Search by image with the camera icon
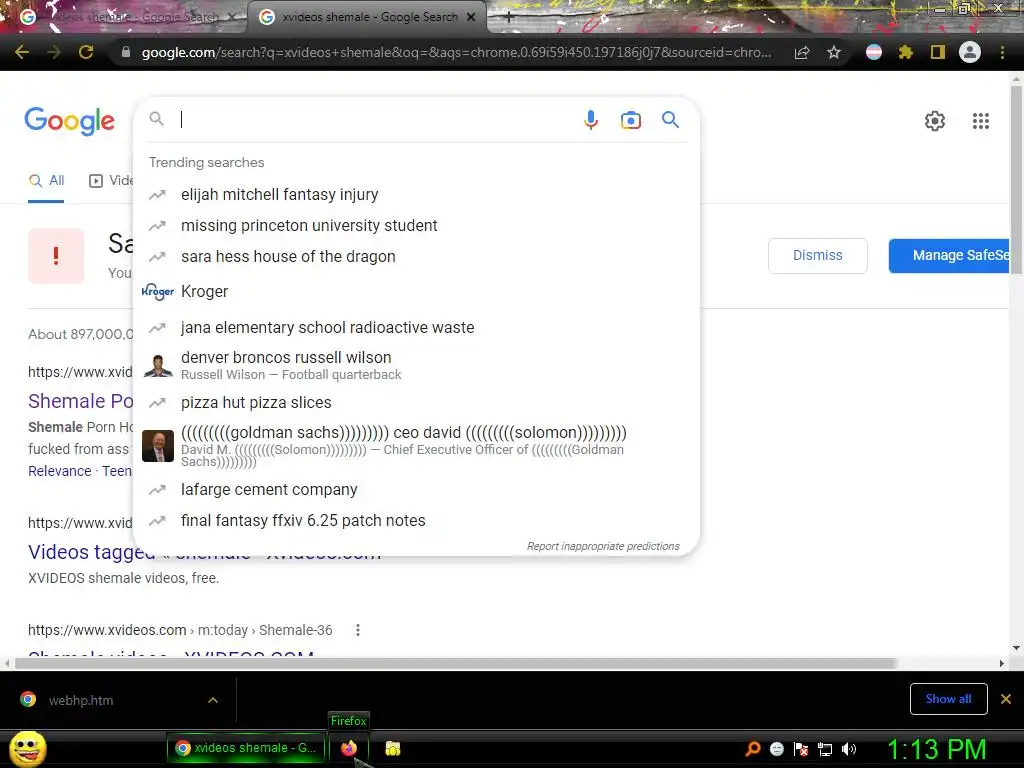1024x768 pixels. [x=631, y=120]
